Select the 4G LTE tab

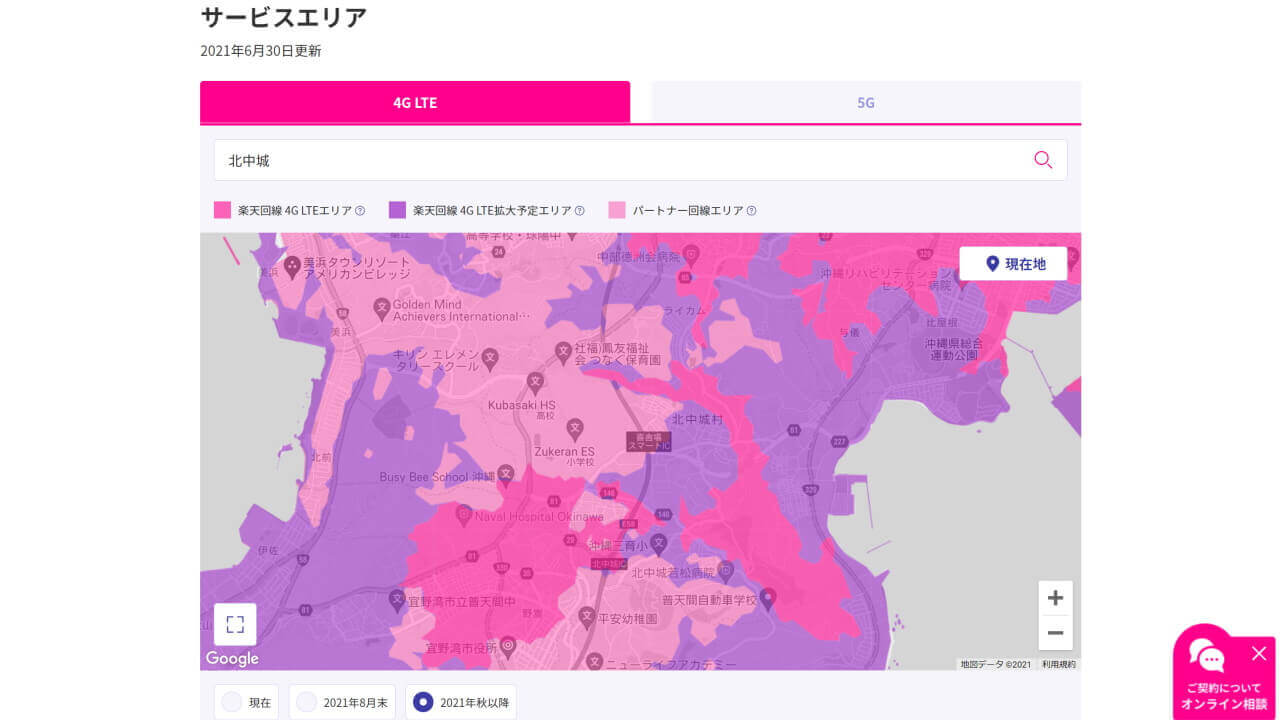tap(415, 101)
